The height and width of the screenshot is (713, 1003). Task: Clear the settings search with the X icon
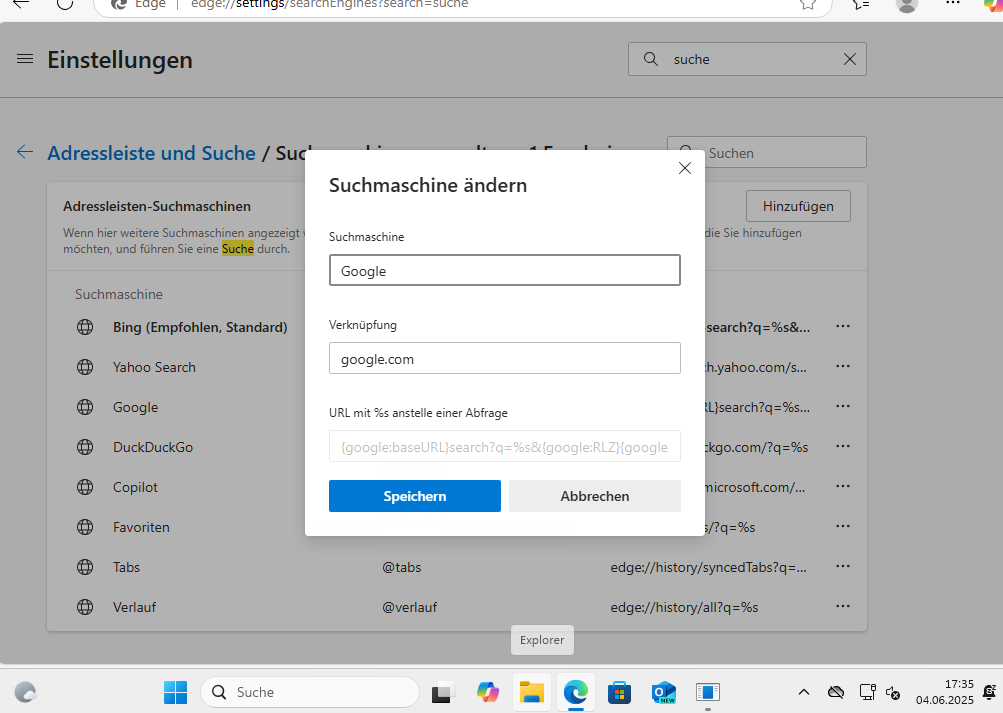(849, 59)
